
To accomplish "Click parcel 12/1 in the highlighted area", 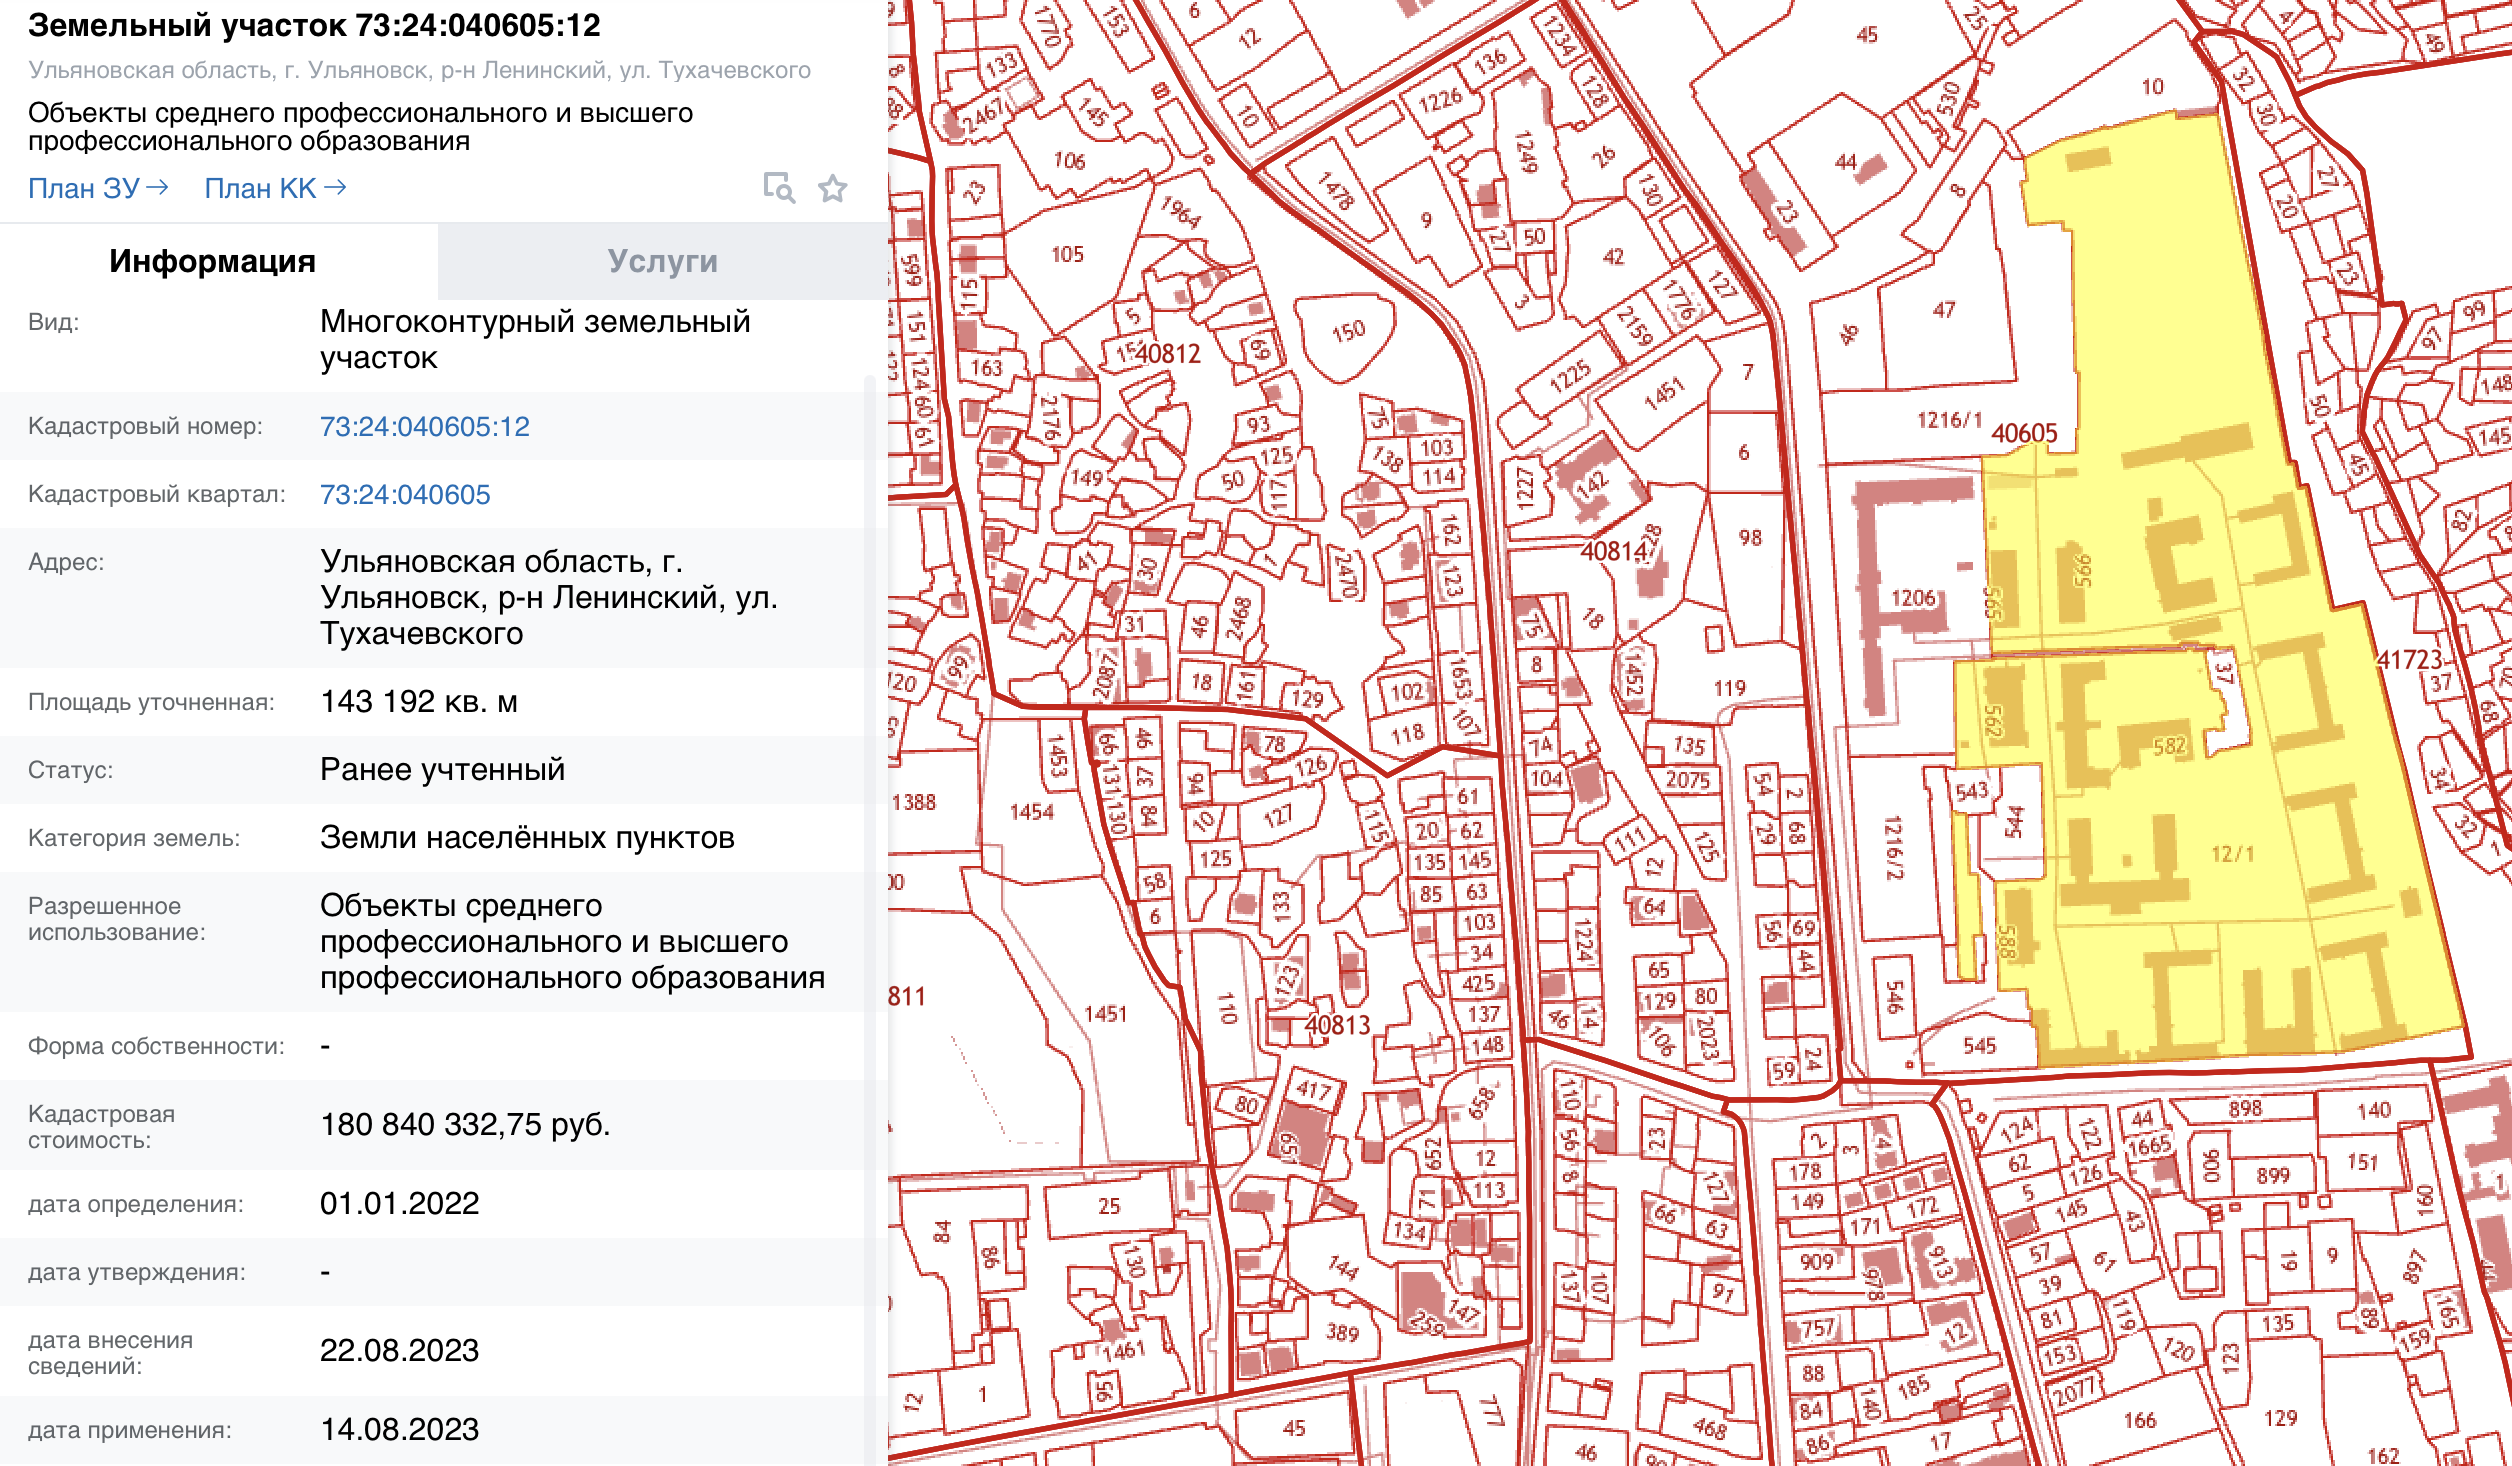I will point(2233,854).
